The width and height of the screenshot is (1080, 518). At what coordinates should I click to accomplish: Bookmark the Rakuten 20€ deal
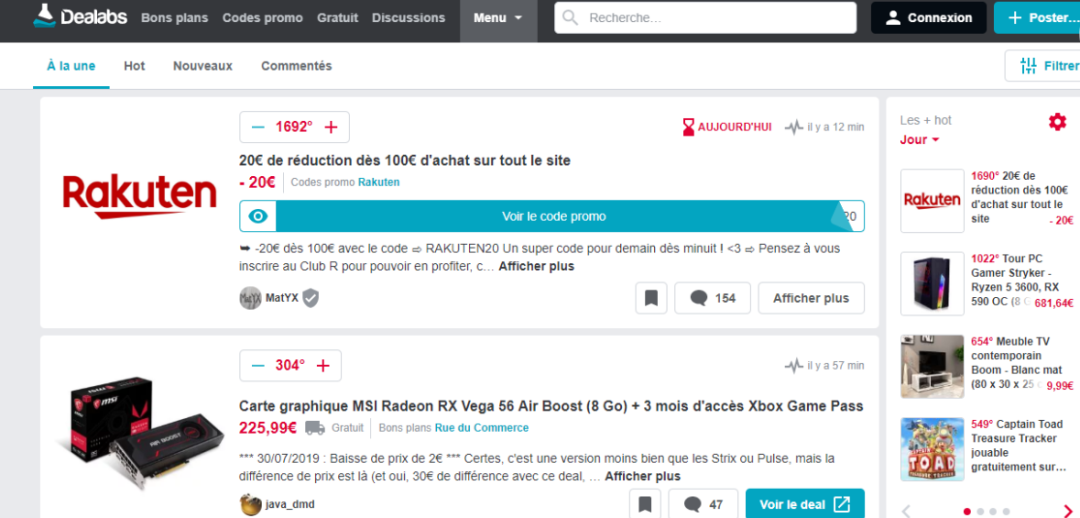point(650,298)
